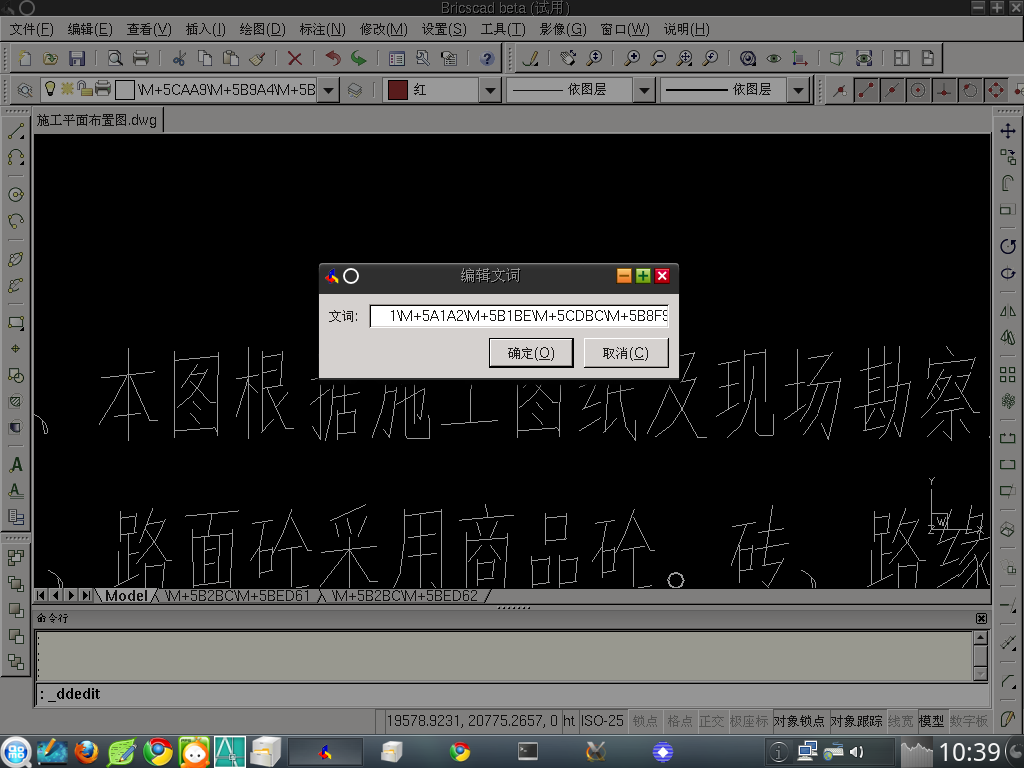Undo the last action with the red arrow
This screenshot has height=768, width=1024.
333,58
